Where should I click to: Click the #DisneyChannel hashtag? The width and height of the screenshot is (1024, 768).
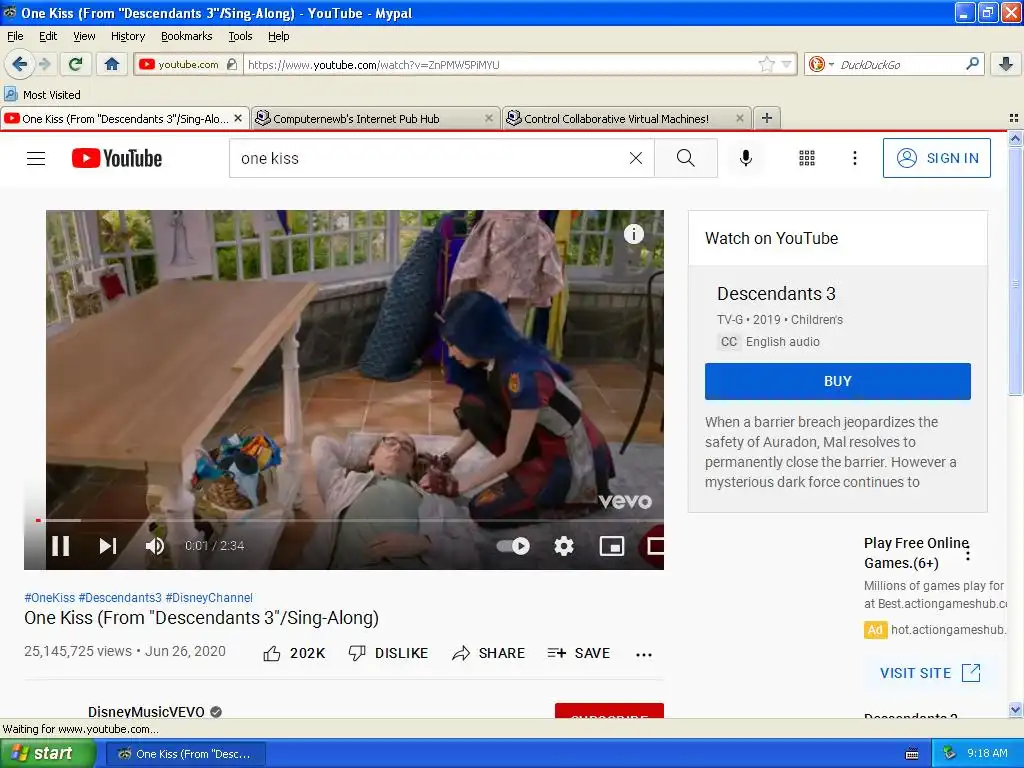(x=209, y=598)
